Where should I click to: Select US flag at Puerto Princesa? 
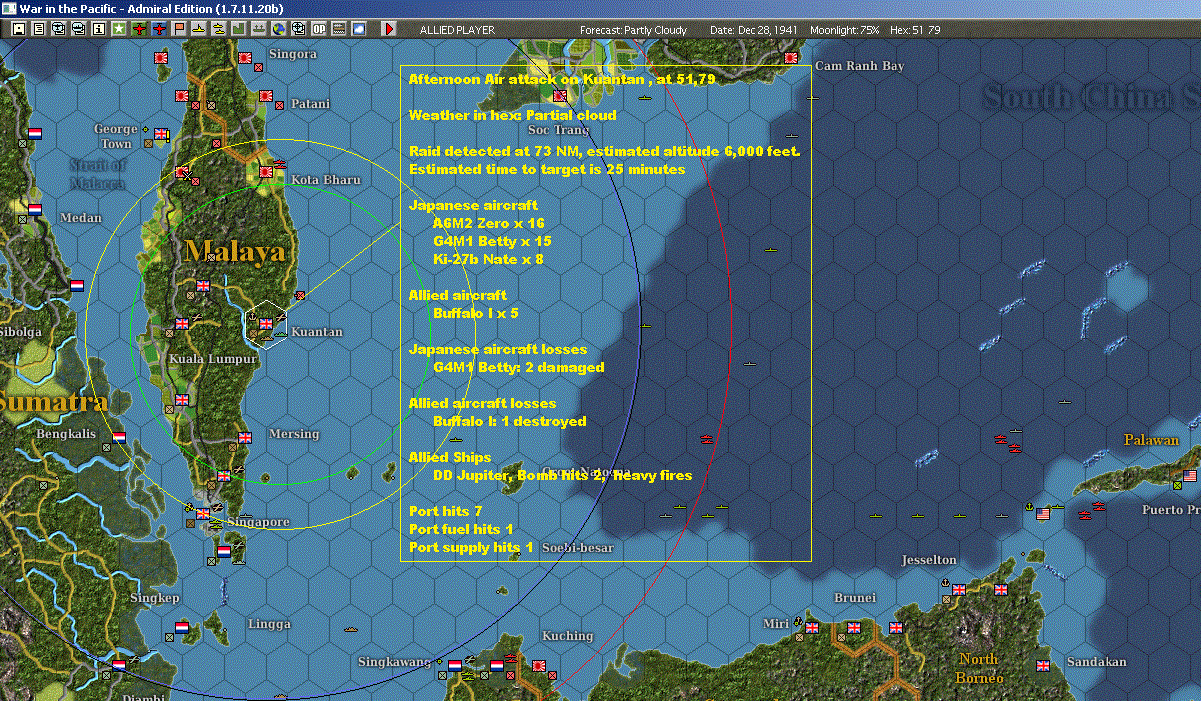click(x=1190, y=476)
